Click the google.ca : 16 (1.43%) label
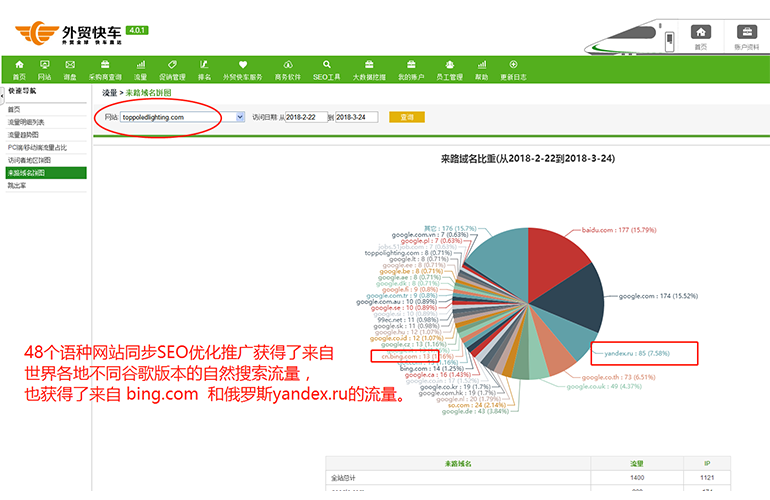This screenshot has height=500, width=770. pos(438,375)
